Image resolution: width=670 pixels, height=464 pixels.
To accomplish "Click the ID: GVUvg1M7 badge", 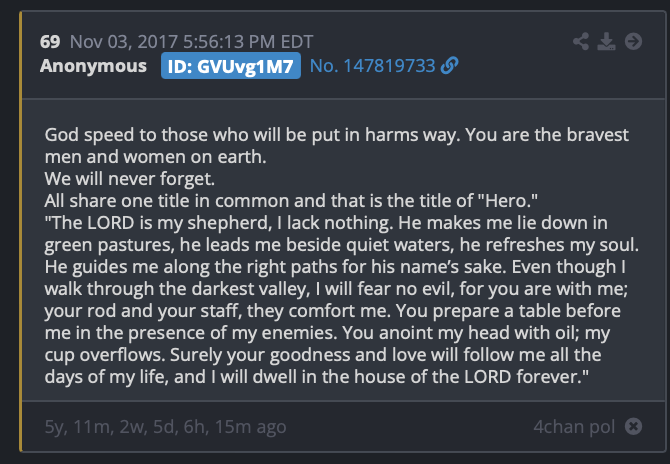I will point(230,66).
